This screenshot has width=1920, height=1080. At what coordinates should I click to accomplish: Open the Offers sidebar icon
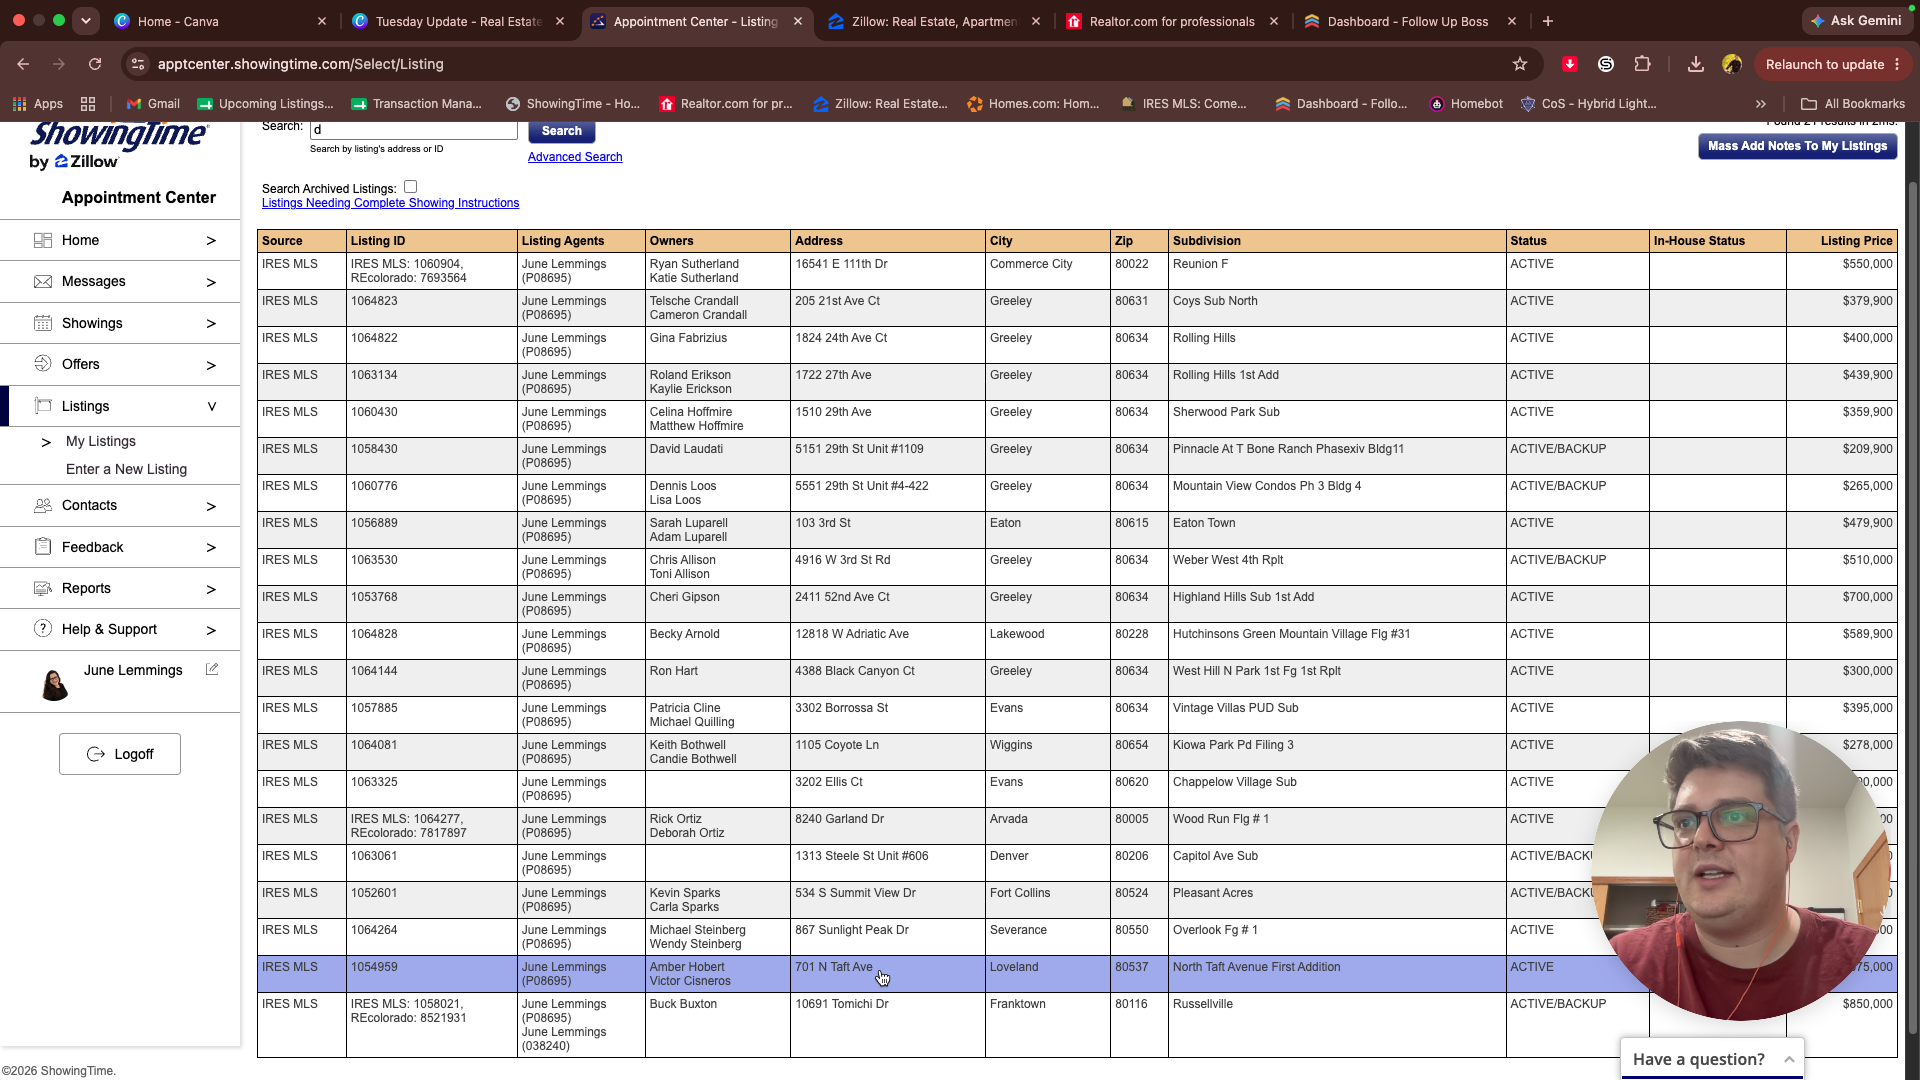43,364
